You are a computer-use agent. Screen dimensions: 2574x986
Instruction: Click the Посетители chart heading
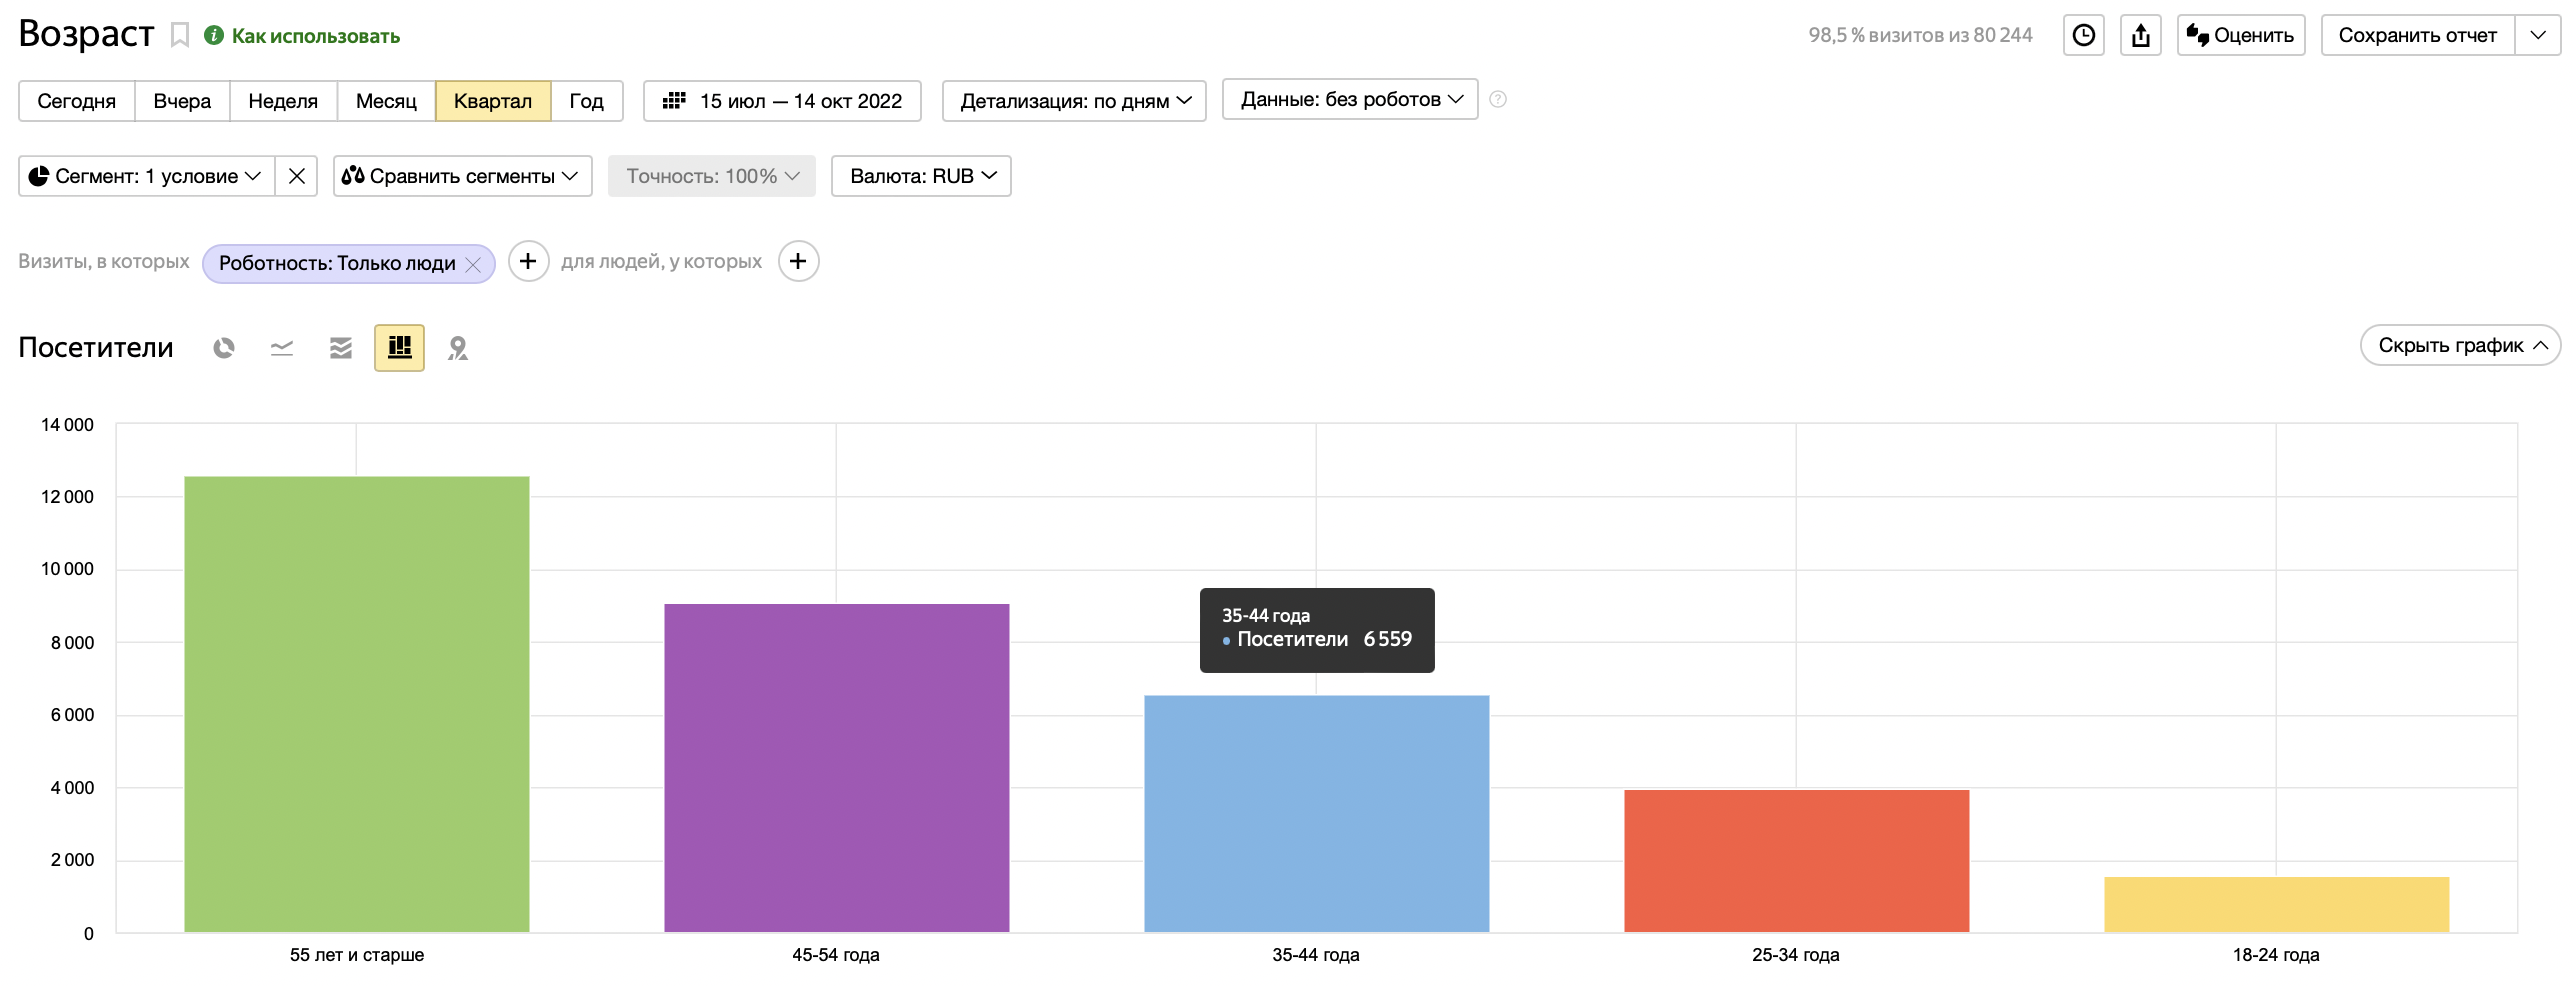96,347
